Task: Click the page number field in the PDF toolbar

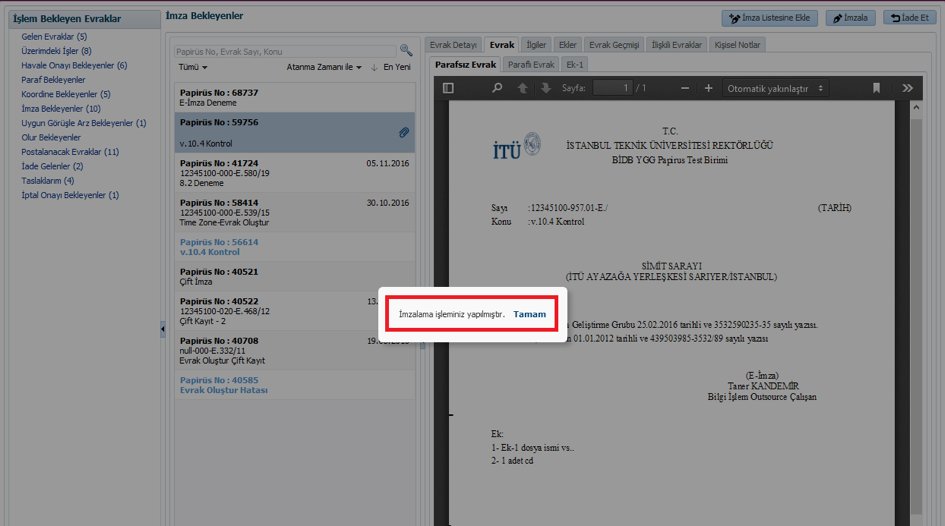Action: coord(612,88)
